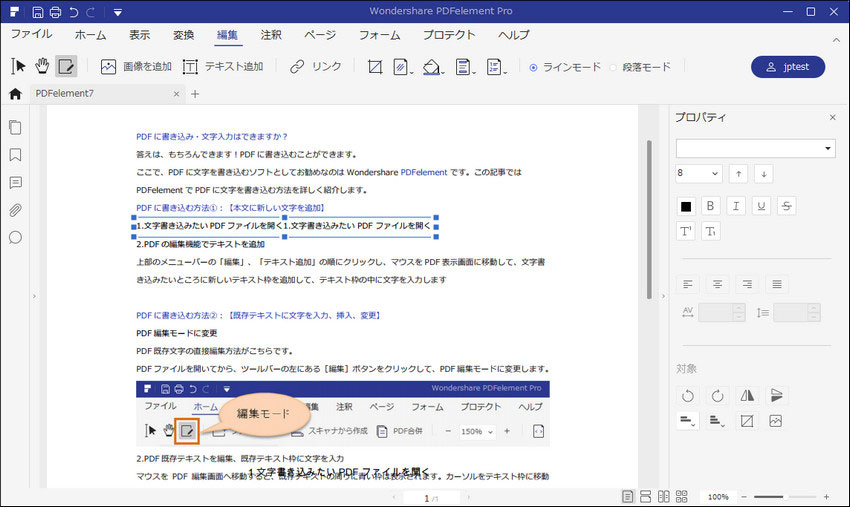Expand the left sidebar with chevron
This screenshot has width=850, height=507.
34,296
